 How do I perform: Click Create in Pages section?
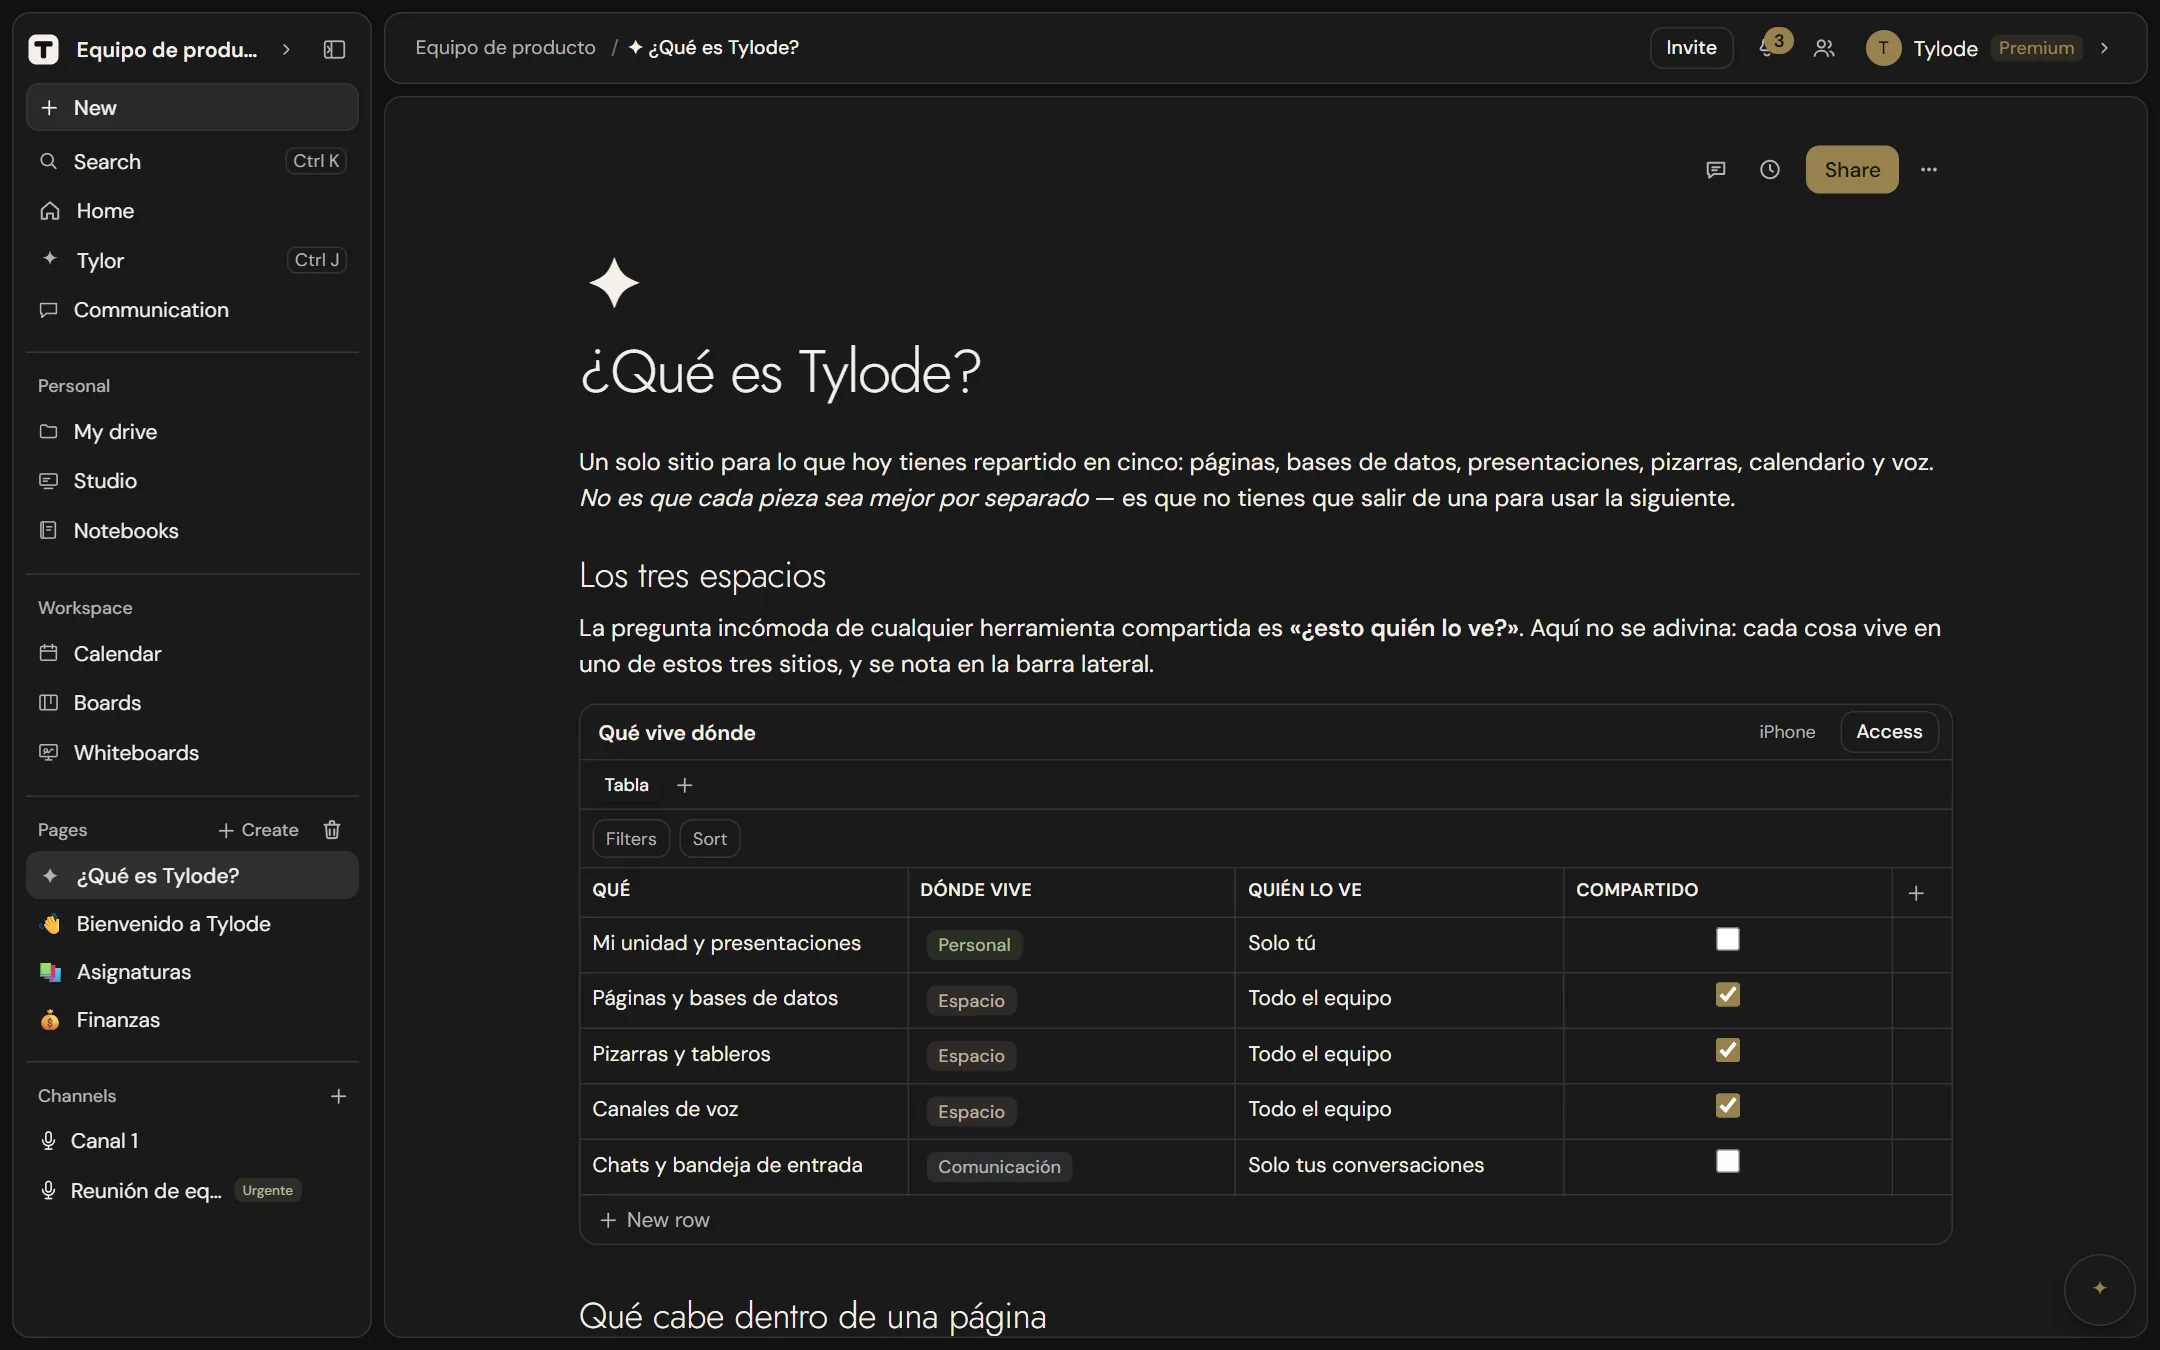click(258, 830)
